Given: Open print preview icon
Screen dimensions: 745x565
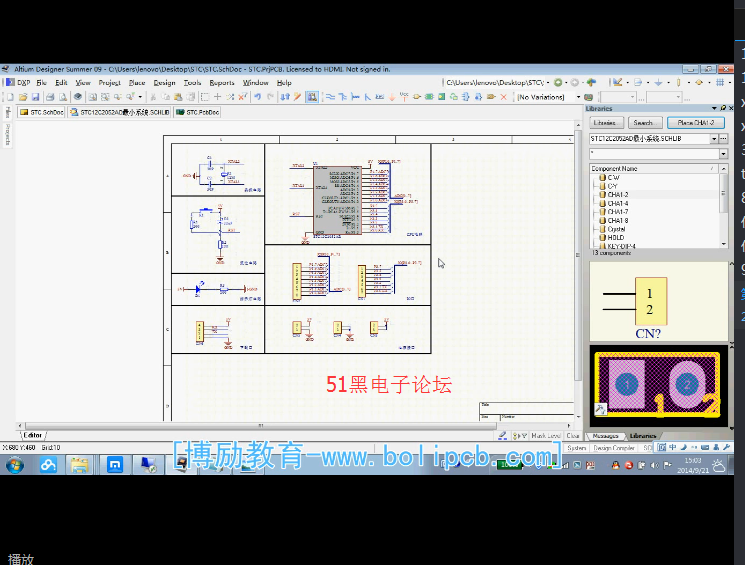Looking at the screenshot, I should 62,97.
